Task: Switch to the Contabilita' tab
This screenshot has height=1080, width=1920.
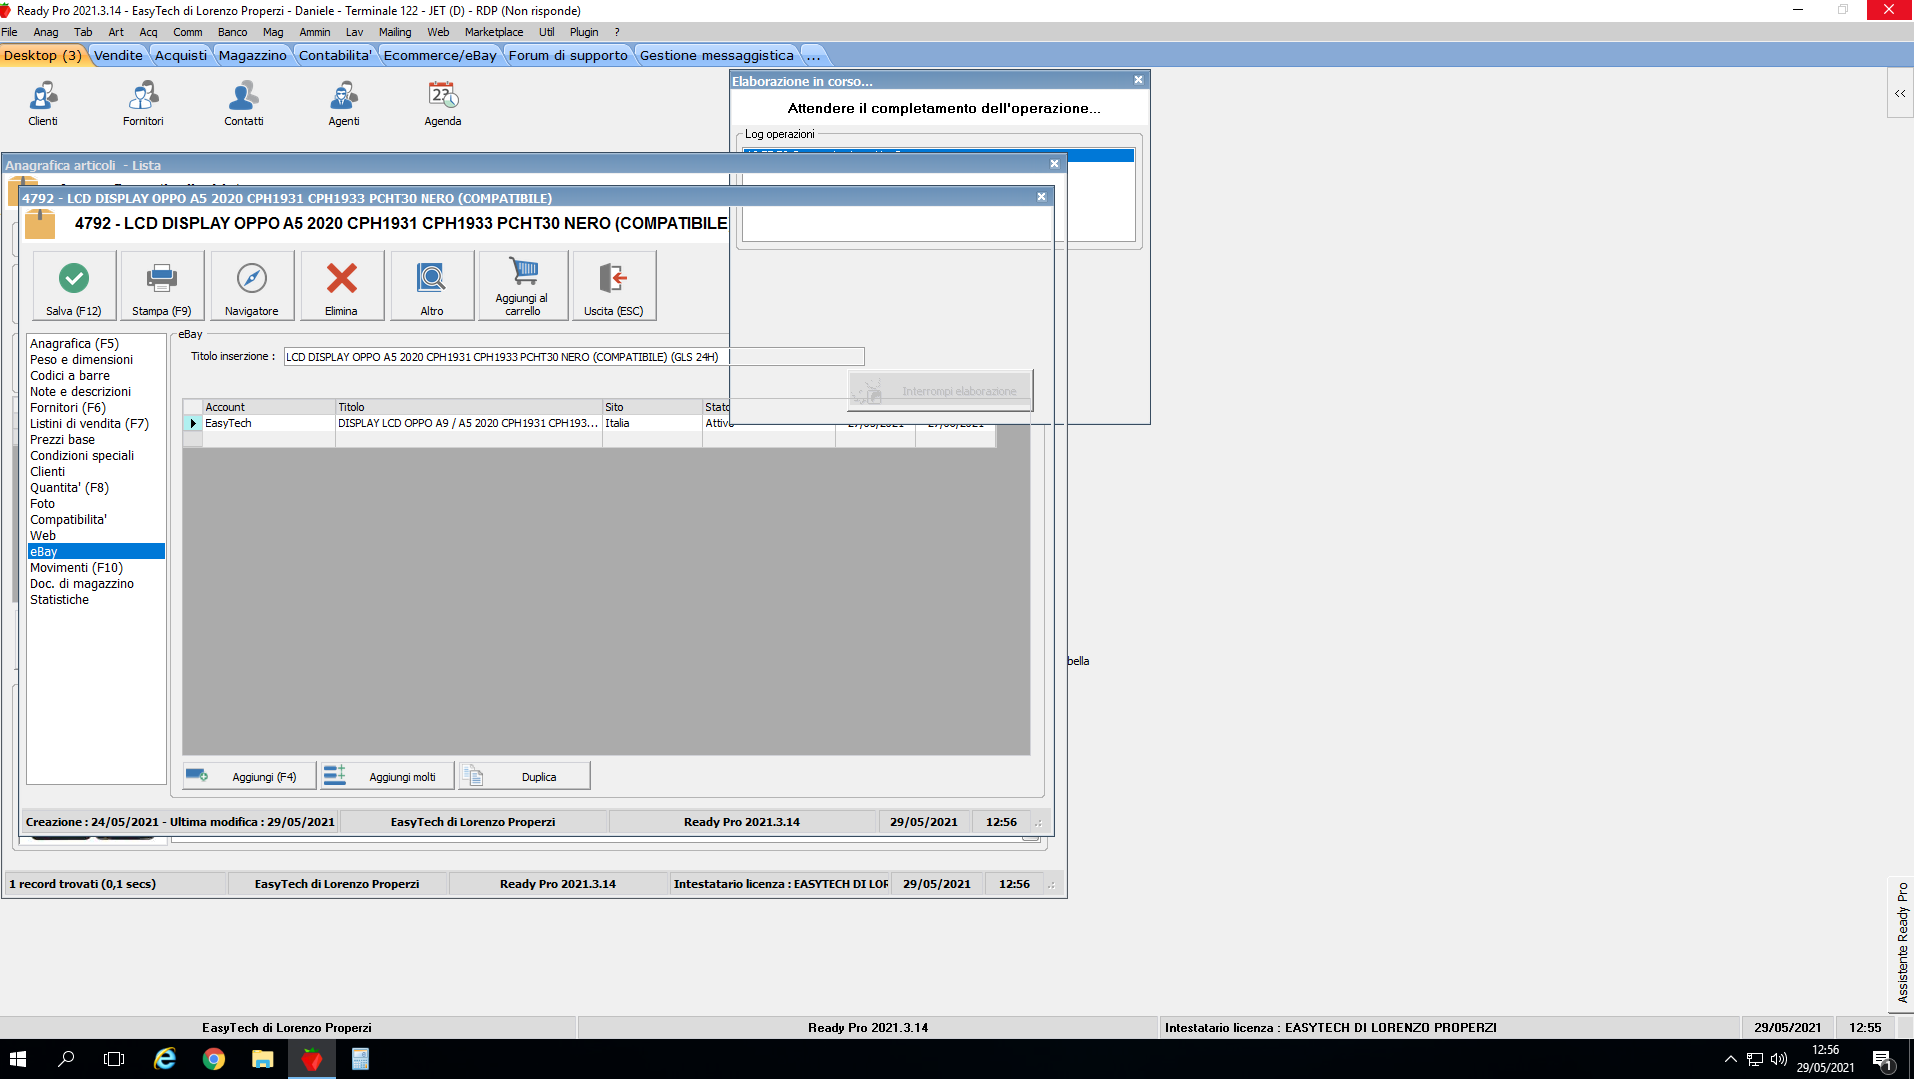Action: [335, 55]
